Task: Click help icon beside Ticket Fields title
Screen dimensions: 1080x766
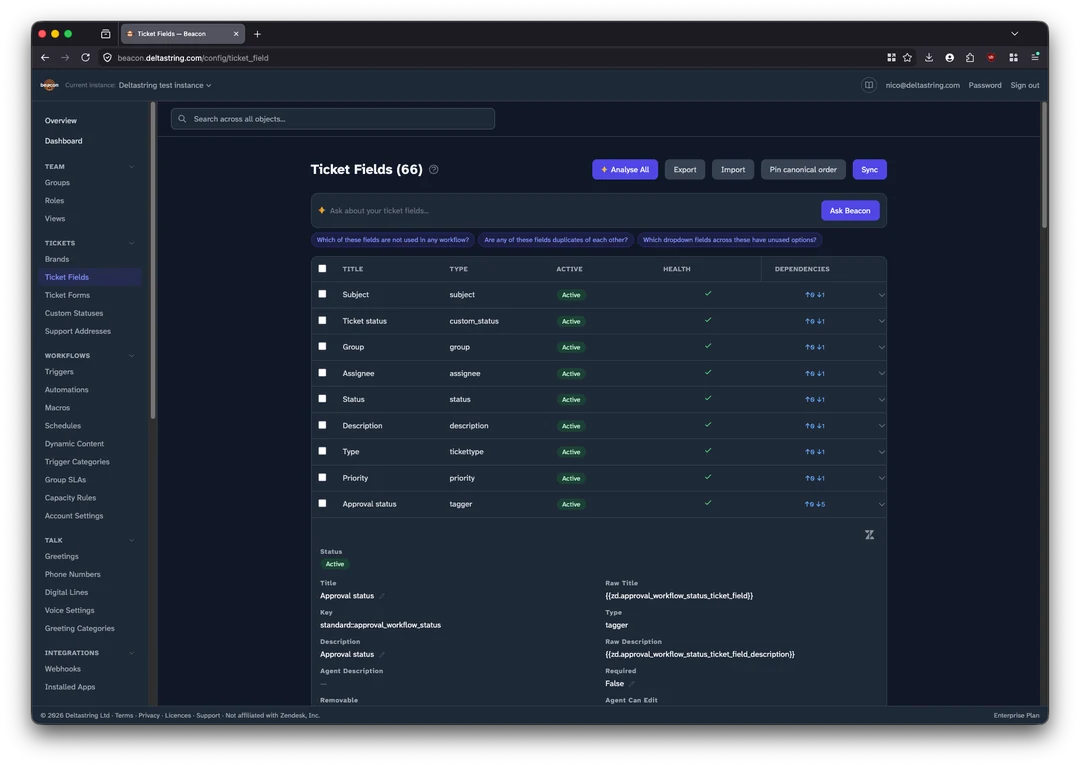Action: [x=434, y=169]
